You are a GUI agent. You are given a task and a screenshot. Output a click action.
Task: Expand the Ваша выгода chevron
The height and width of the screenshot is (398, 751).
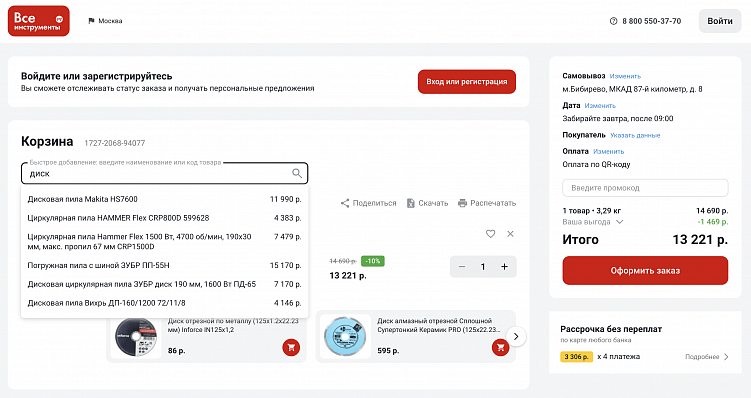(x=619, y=222)
